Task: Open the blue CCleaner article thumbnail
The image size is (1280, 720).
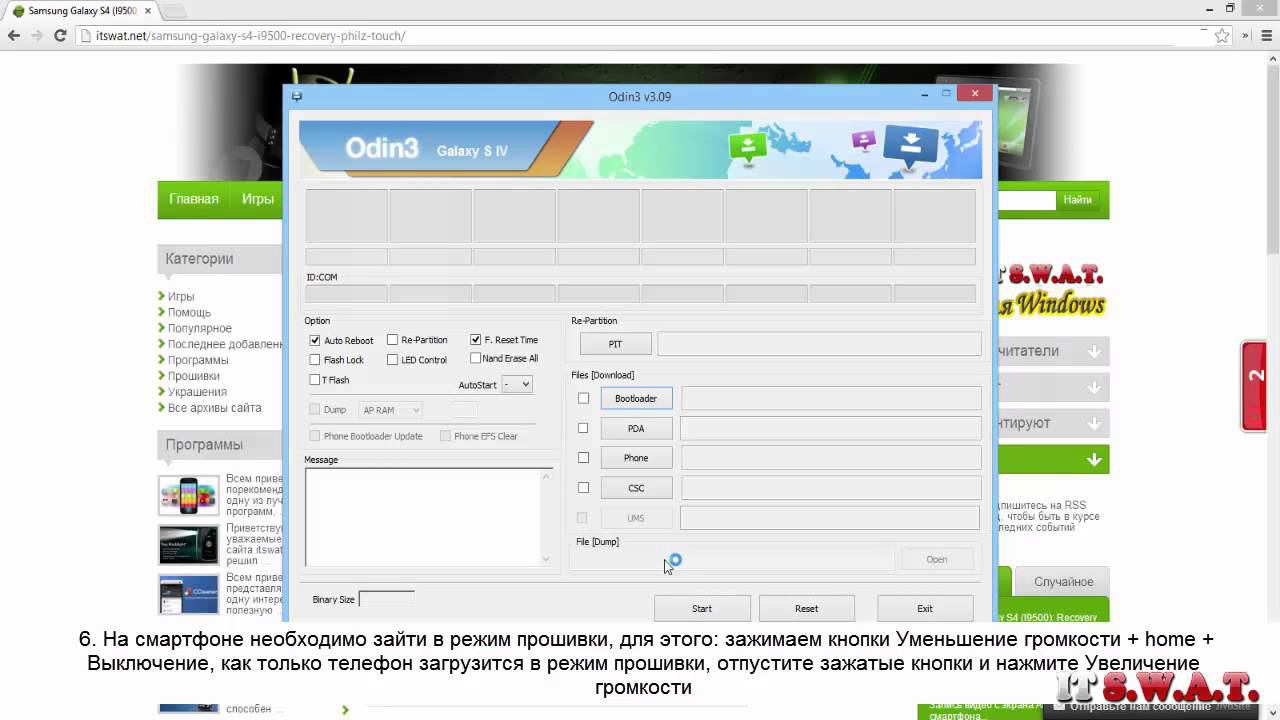Action: pos(189,594)
